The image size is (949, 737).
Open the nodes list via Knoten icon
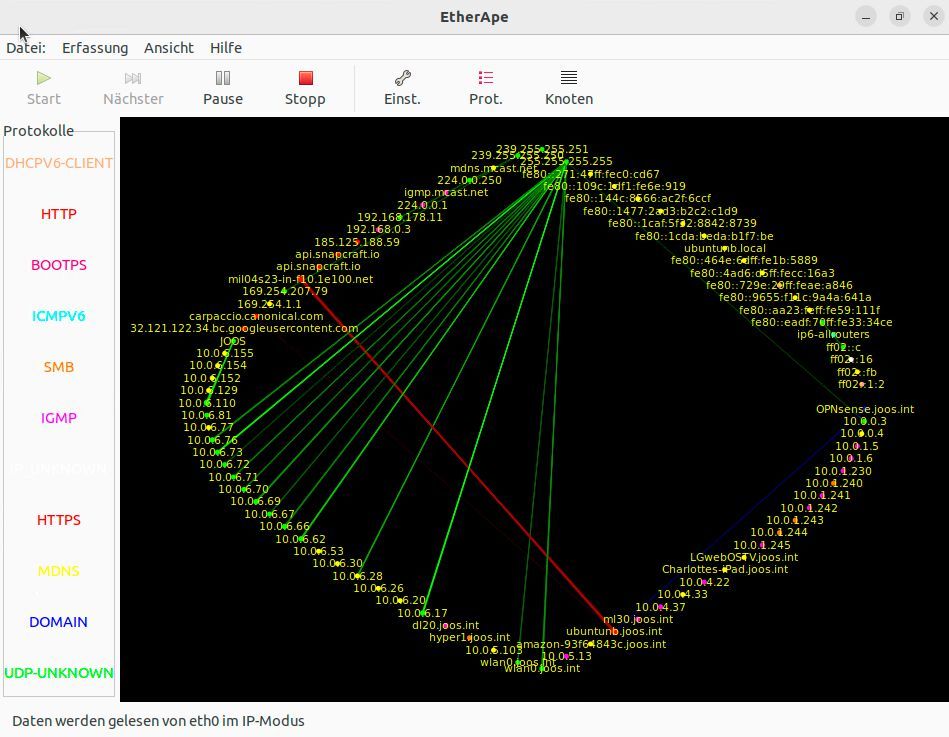(569, 77)
